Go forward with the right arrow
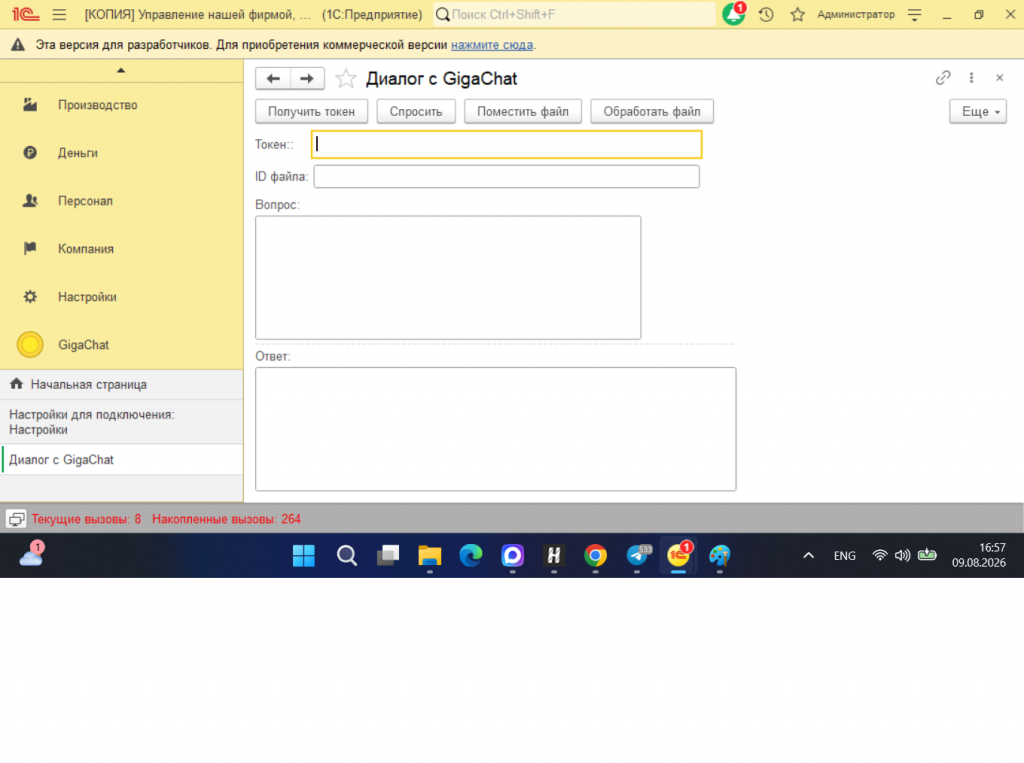Screen dimensions: 1024x763 point(307,78)
